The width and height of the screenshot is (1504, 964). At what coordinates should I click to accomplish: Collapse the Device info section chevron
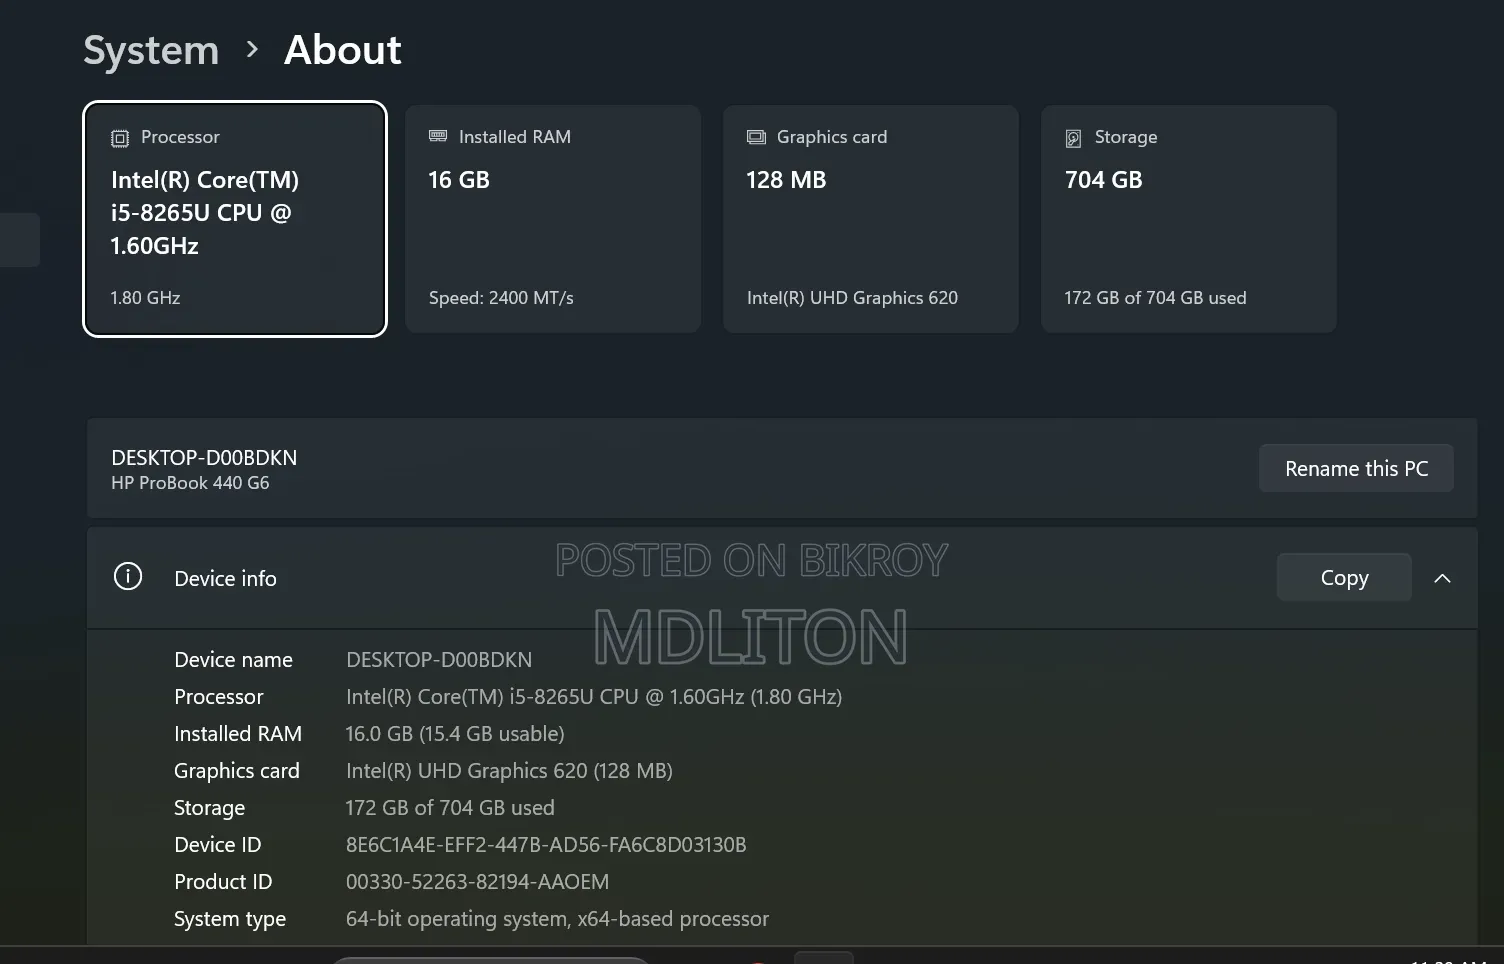[x=1442, y=578]
